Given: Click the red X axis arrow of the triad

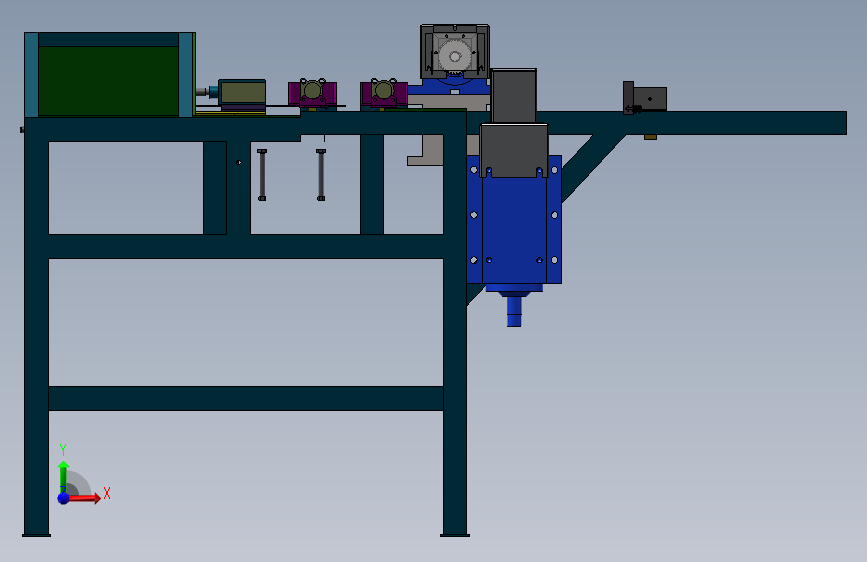Looking at the screenshot, I should coord(83,498).
